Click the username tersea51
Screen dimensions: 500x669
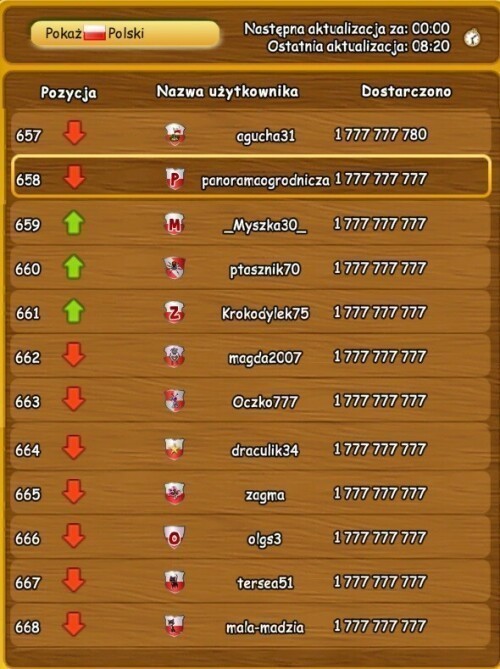point(265,583)
